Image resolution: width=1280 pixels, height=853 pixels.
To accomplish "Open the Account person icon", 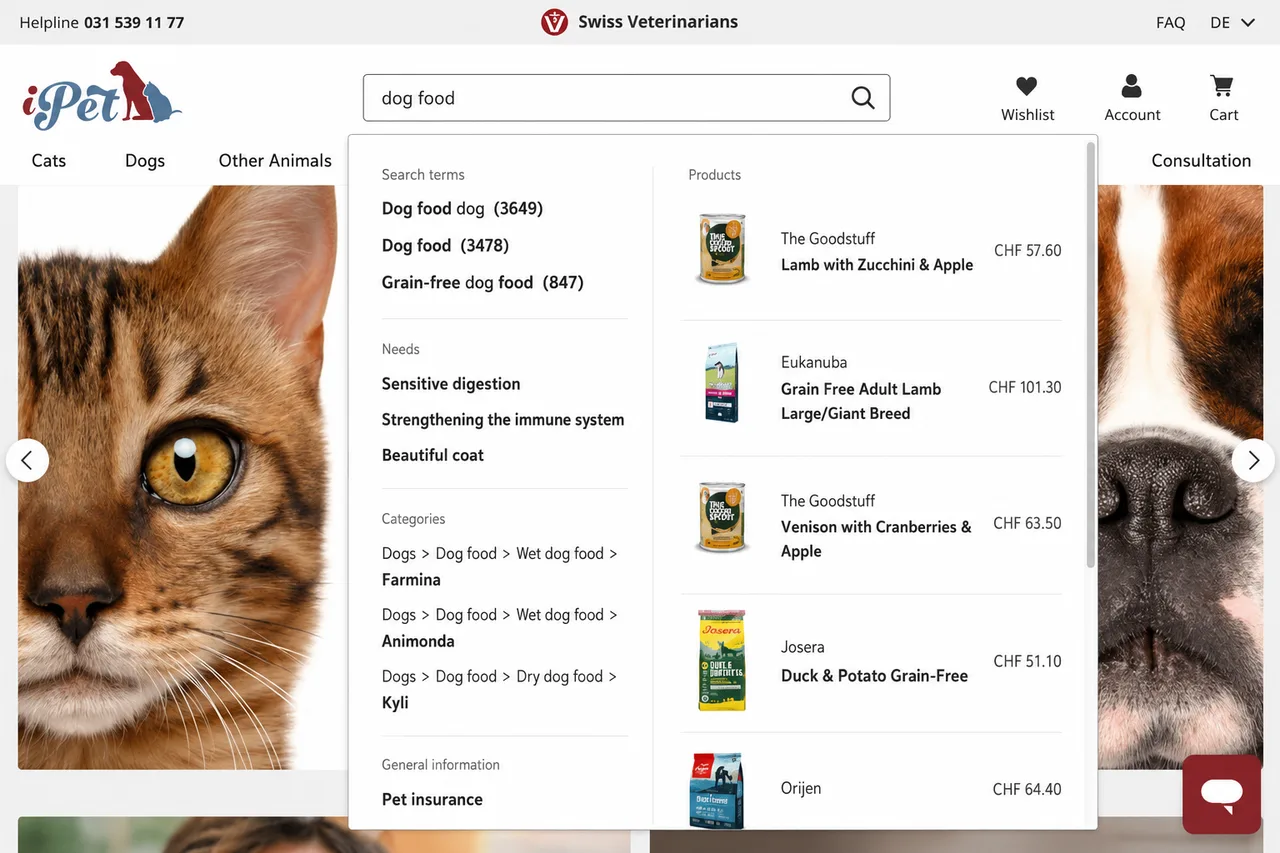I will 1131,86.
